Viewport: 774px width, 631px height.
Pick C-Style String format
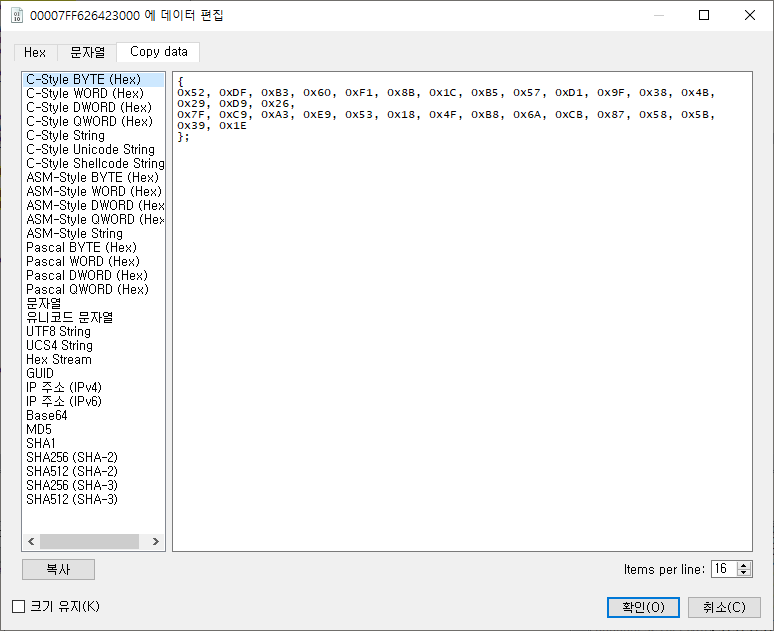pyautogui.click(x=94, y=135)
